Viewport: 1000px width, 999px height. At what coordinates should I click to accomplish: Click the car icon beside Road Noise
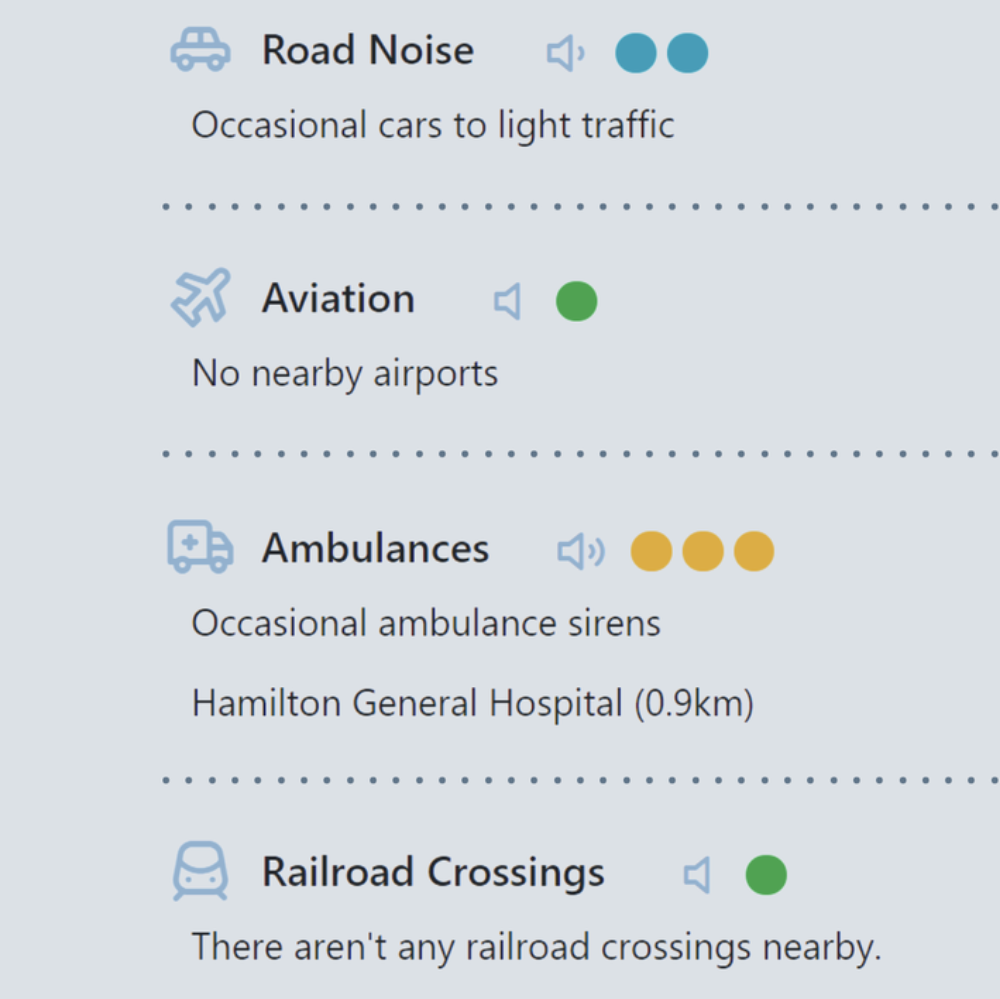point(200,49)
